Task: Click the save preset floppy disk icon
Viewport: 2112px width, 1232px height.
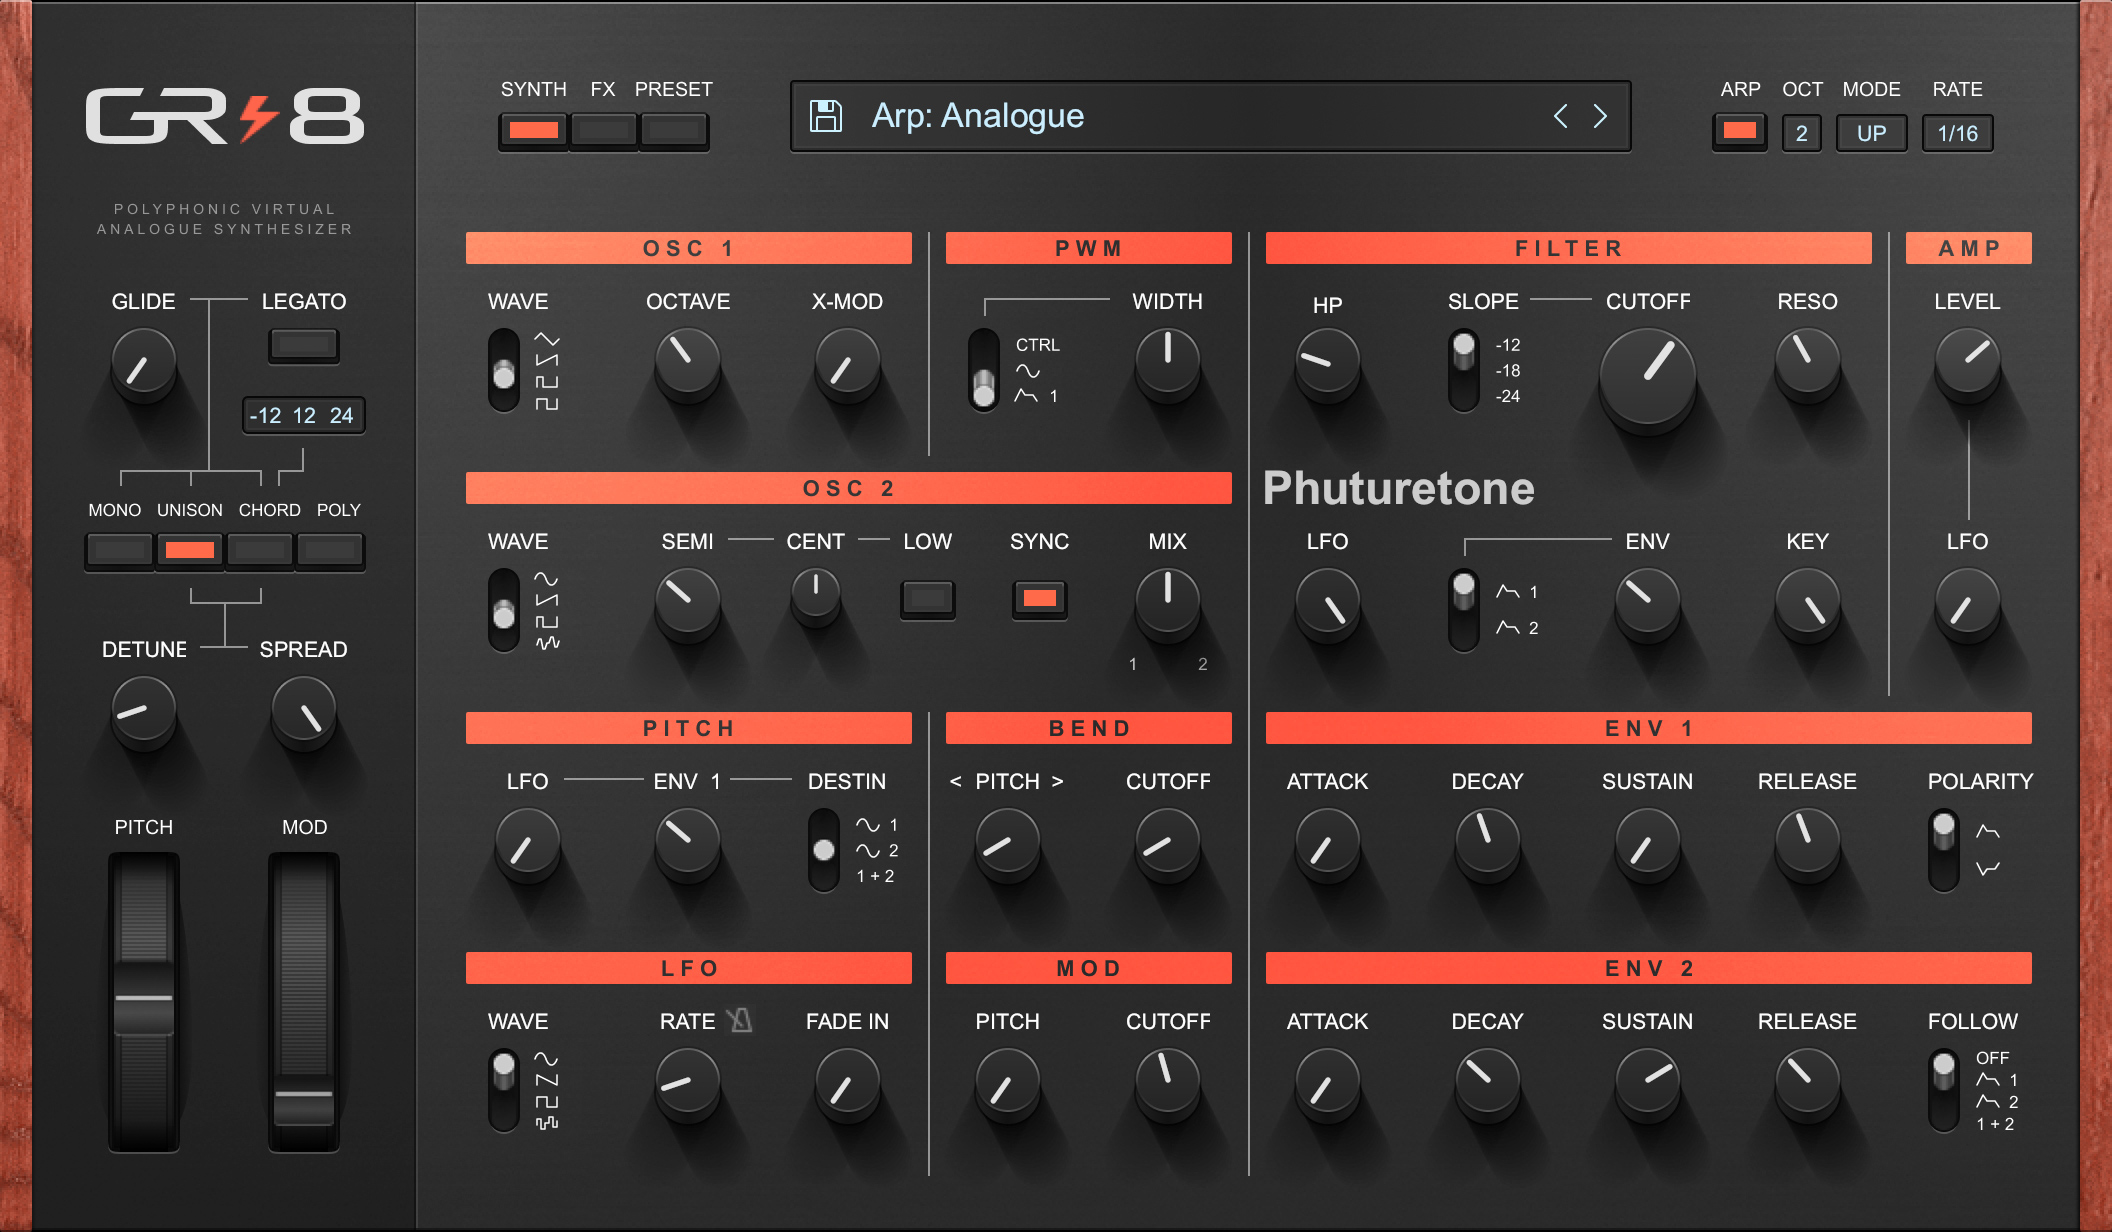Action: coord(826,116)
